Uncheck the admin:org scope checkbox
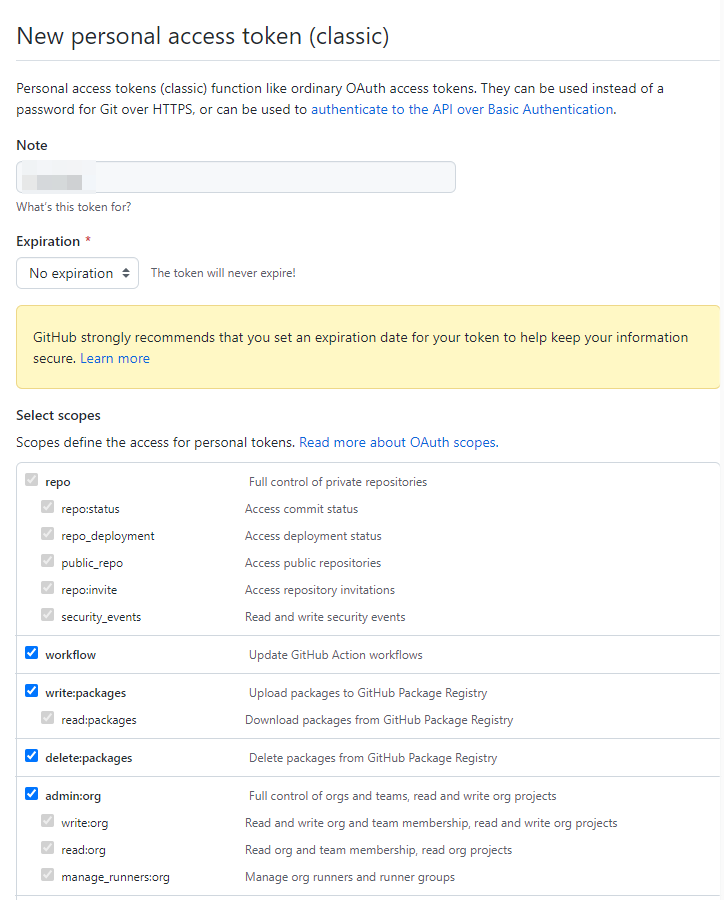This screenshot has height=900, width=724. [32, 794]
